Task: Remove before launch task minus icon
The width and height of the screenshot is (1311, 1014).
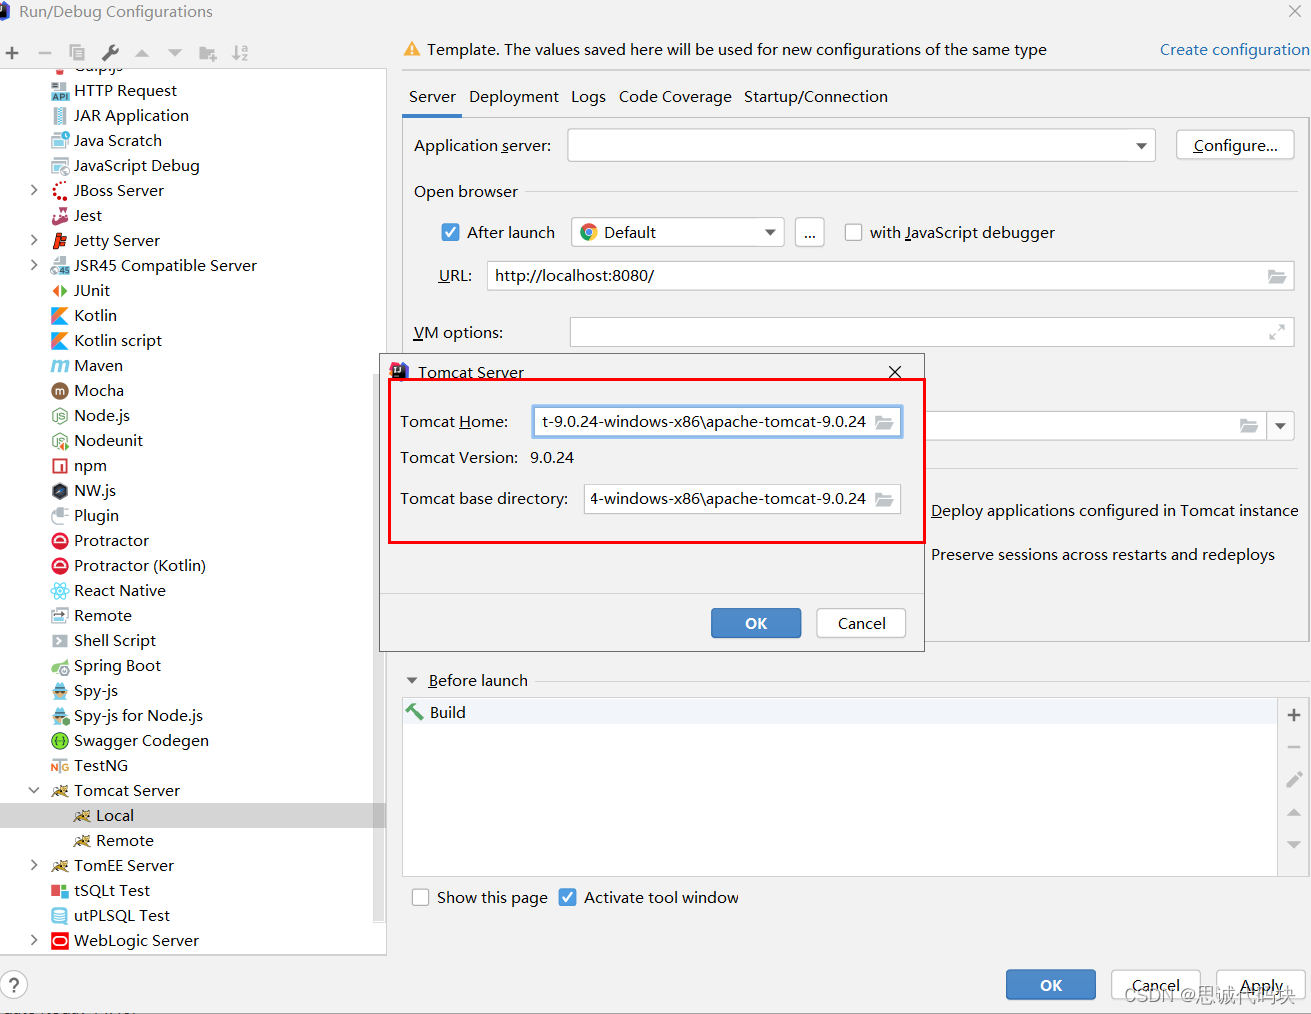Action: tap(1294, 747)
